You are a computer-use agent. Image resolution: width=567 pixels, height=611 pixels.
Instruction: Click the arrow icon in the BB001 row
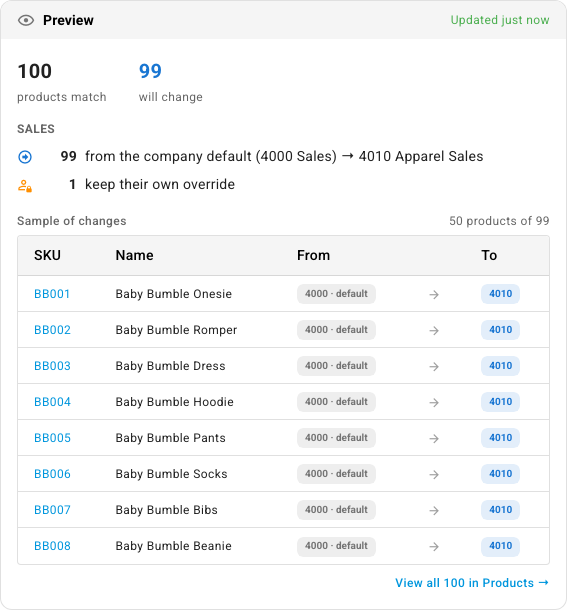point(434,295)
